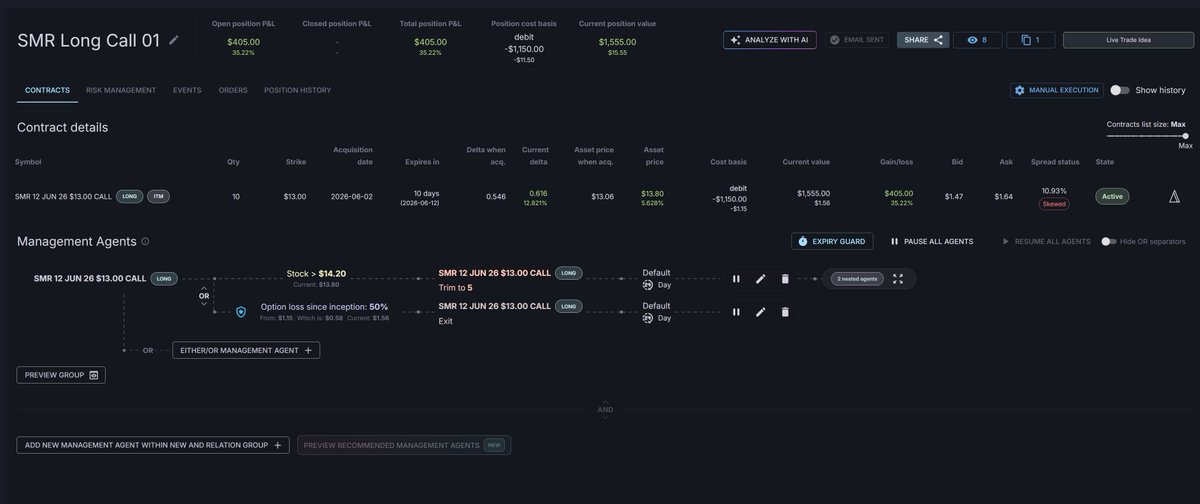Pause the Trim to 5 agent
1200x504 pixels.
coord(736,279)
